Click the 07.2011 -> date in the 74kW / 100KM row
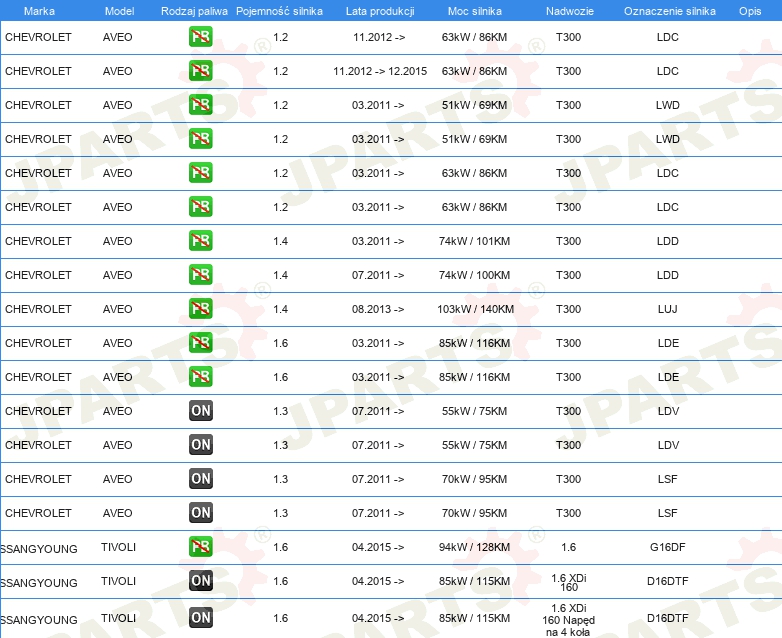Screen dimensions: 782x638 click(378, 275)
